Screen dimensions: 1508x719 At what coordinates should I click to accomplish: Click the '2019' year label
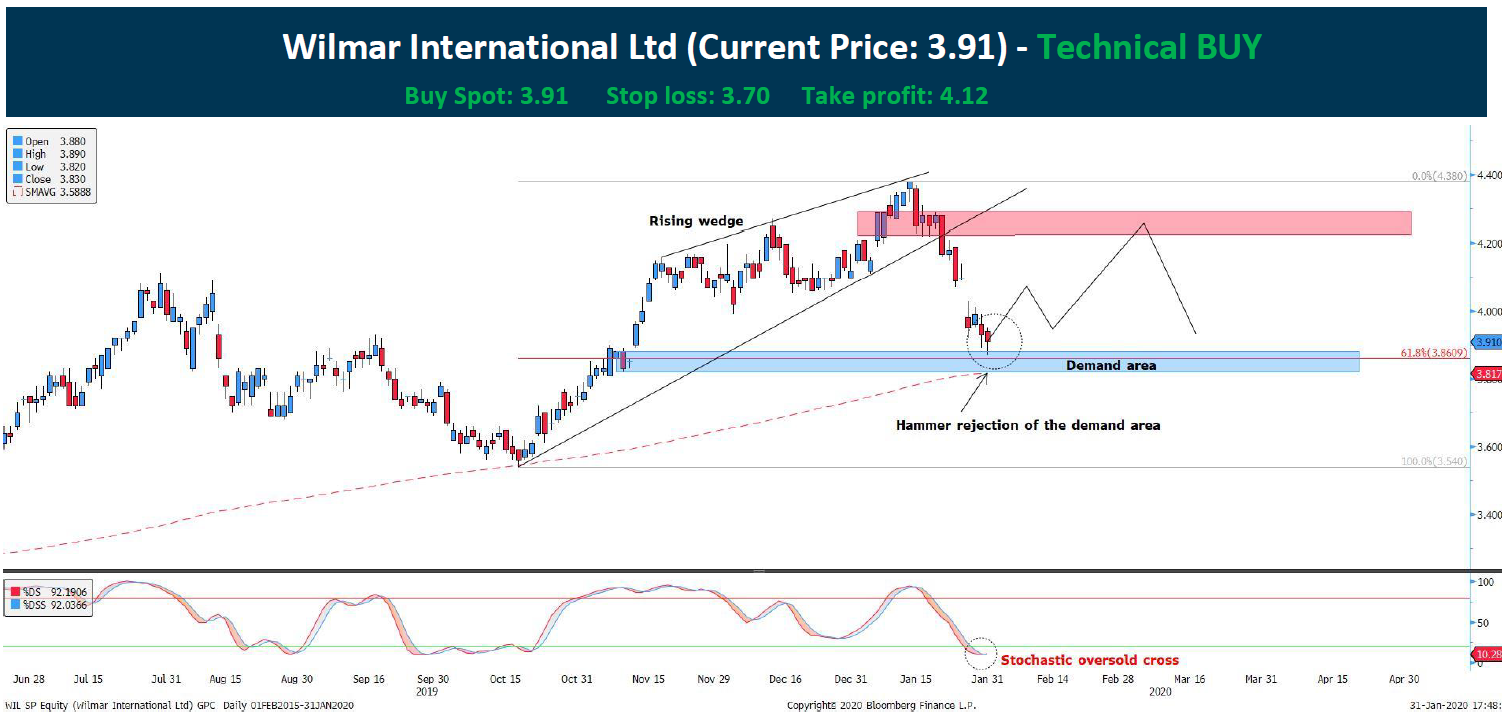(426, 691)
